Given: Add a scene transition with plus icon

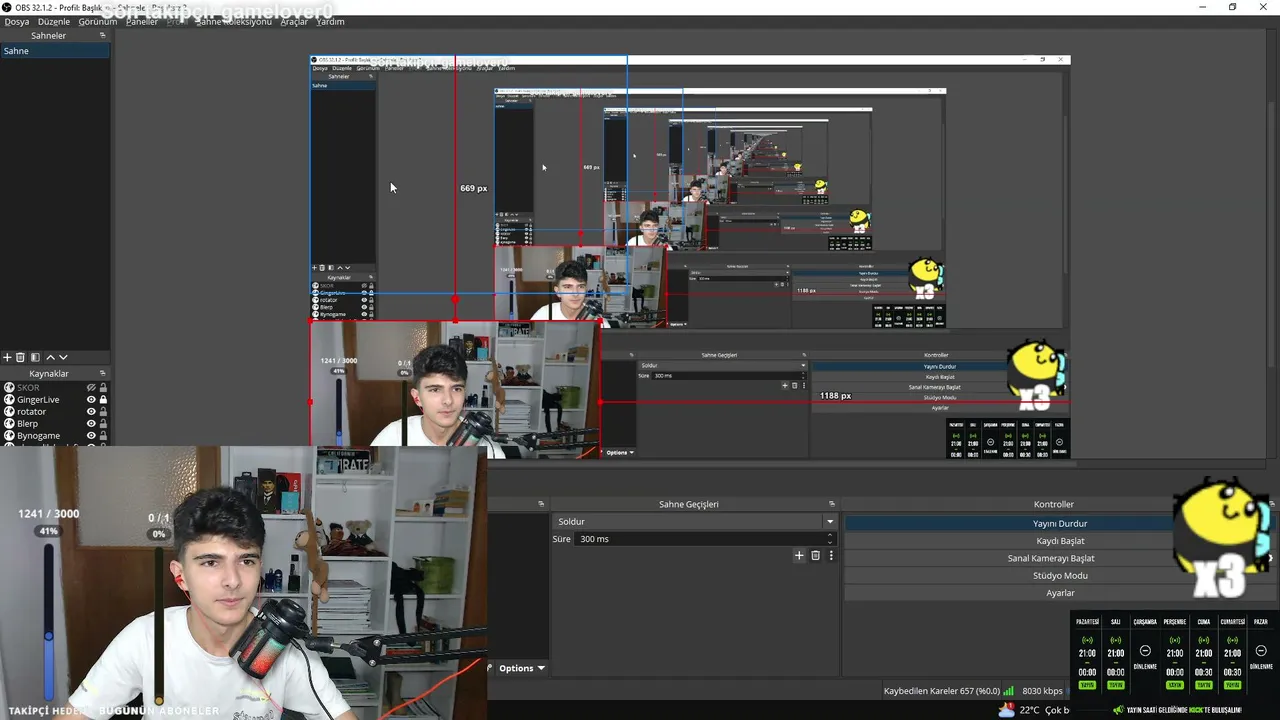Looking at the screenshot, I should (799, 555).
